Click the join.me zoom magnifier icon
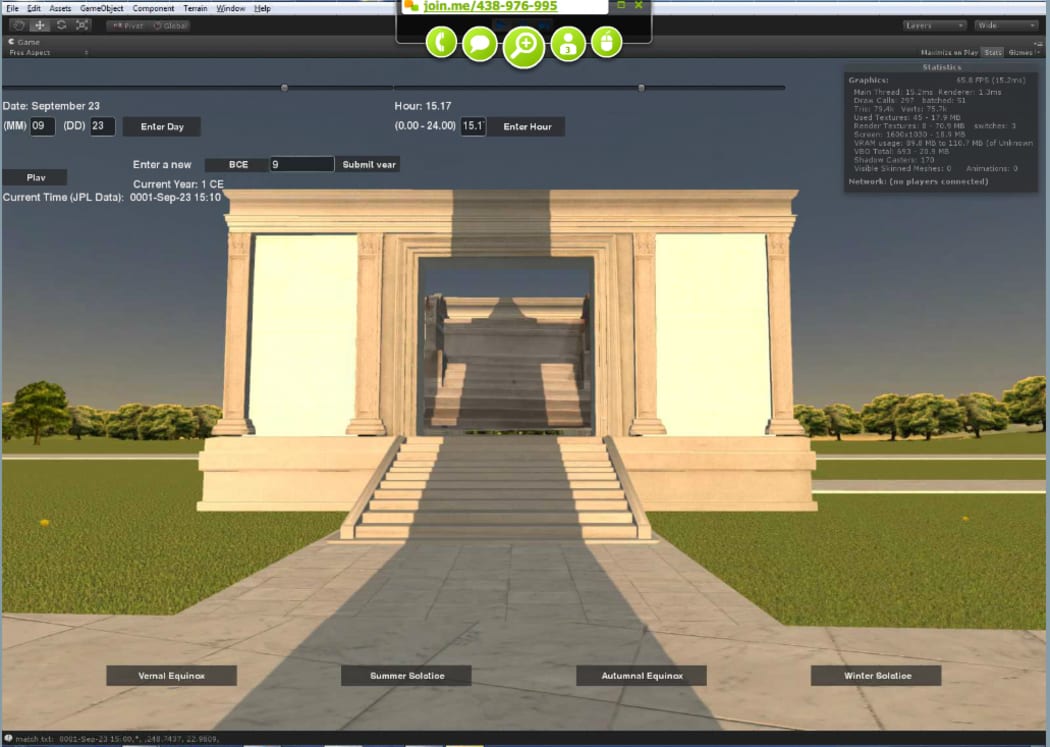Viewport: 1050px width, 747px height. [x=524, y=46]
